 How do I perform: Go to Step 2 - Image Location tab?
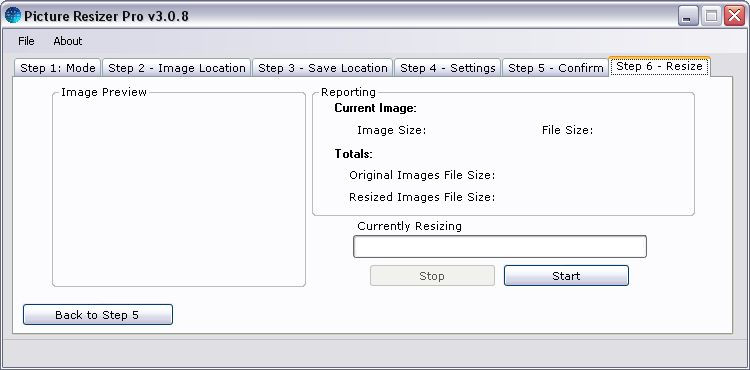click(x=176, y=68)
